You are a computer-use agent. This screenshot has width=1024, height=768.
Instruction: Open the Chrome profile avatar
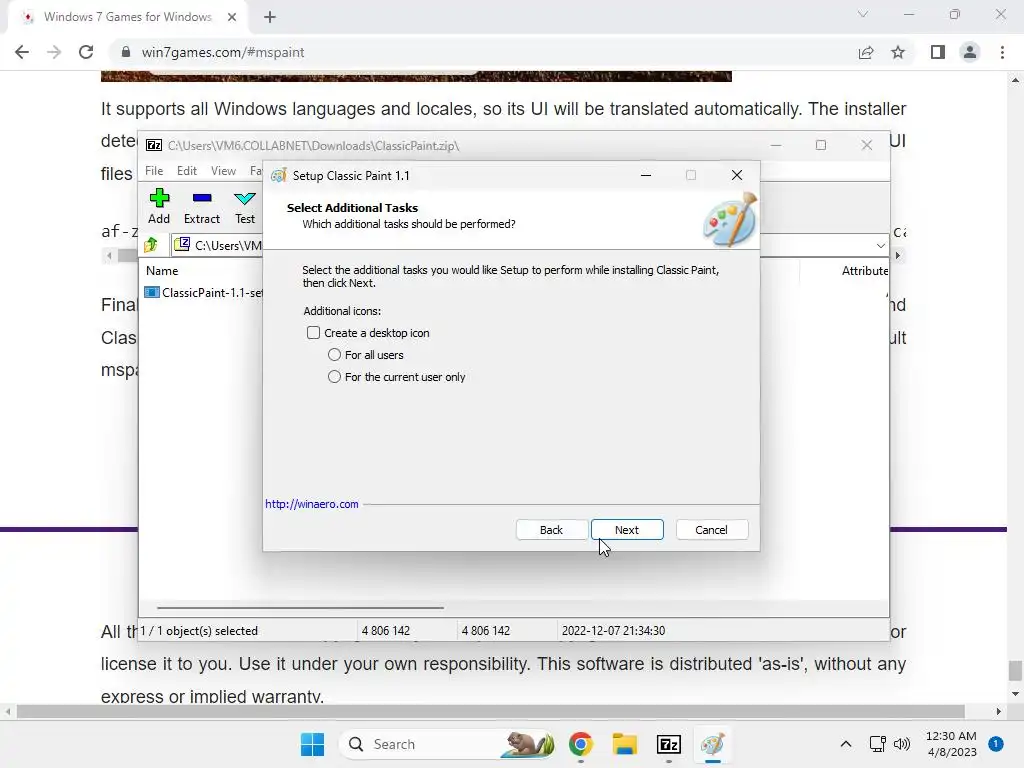[970, 52]
